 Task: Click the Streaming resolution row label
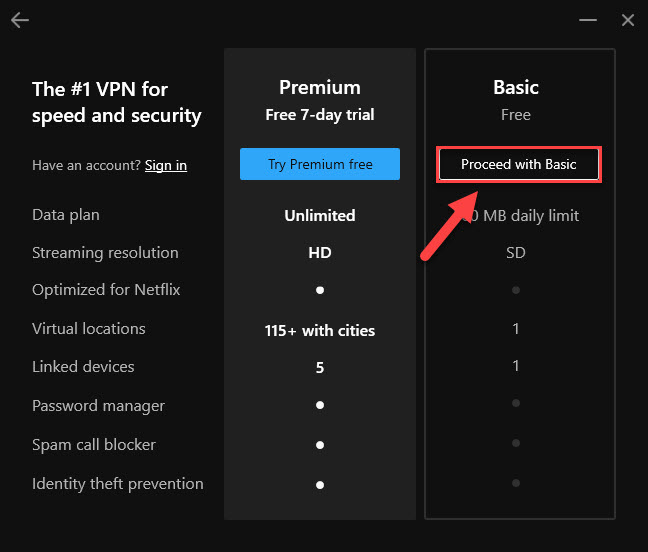[105, 253]
